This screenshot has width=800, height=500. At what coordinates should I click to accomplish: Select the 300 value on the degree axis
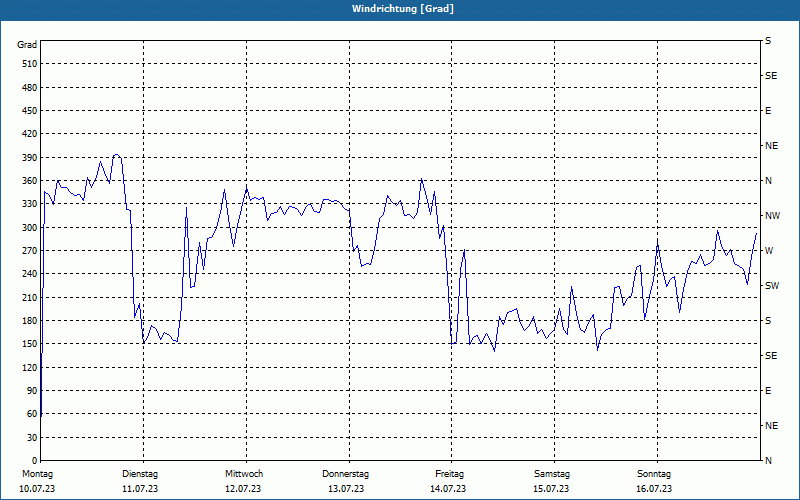tap(30, 228)
